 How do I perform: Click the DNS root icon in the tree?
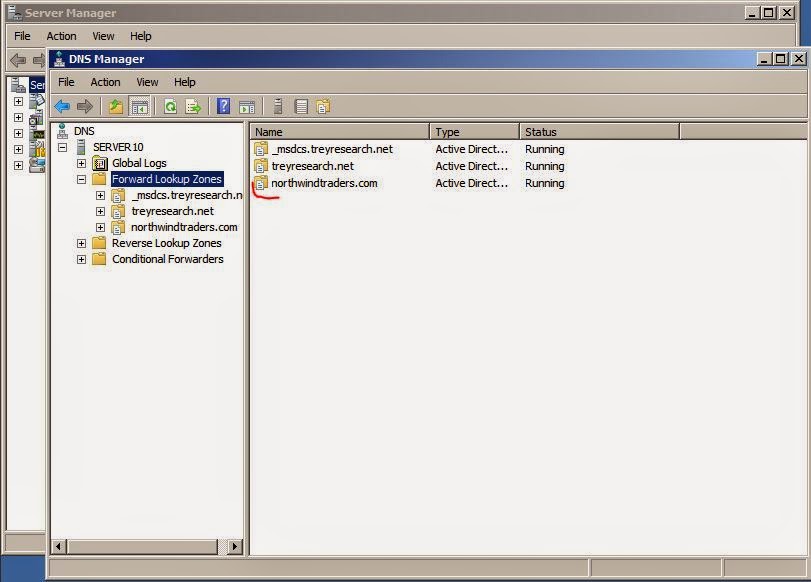pyautogui.click(x=63, y=131)
